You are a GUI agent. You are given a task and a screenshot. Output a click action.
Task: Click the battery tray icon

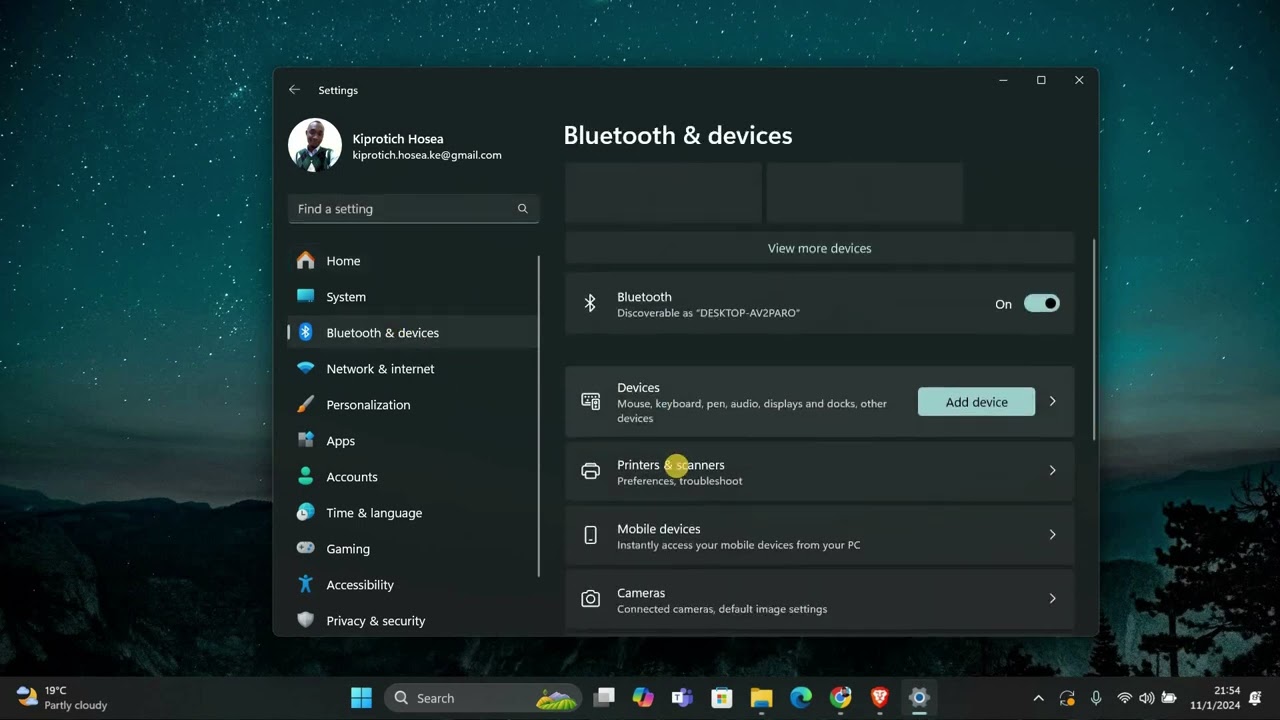pyautogui.click(x=1168, y=698)
